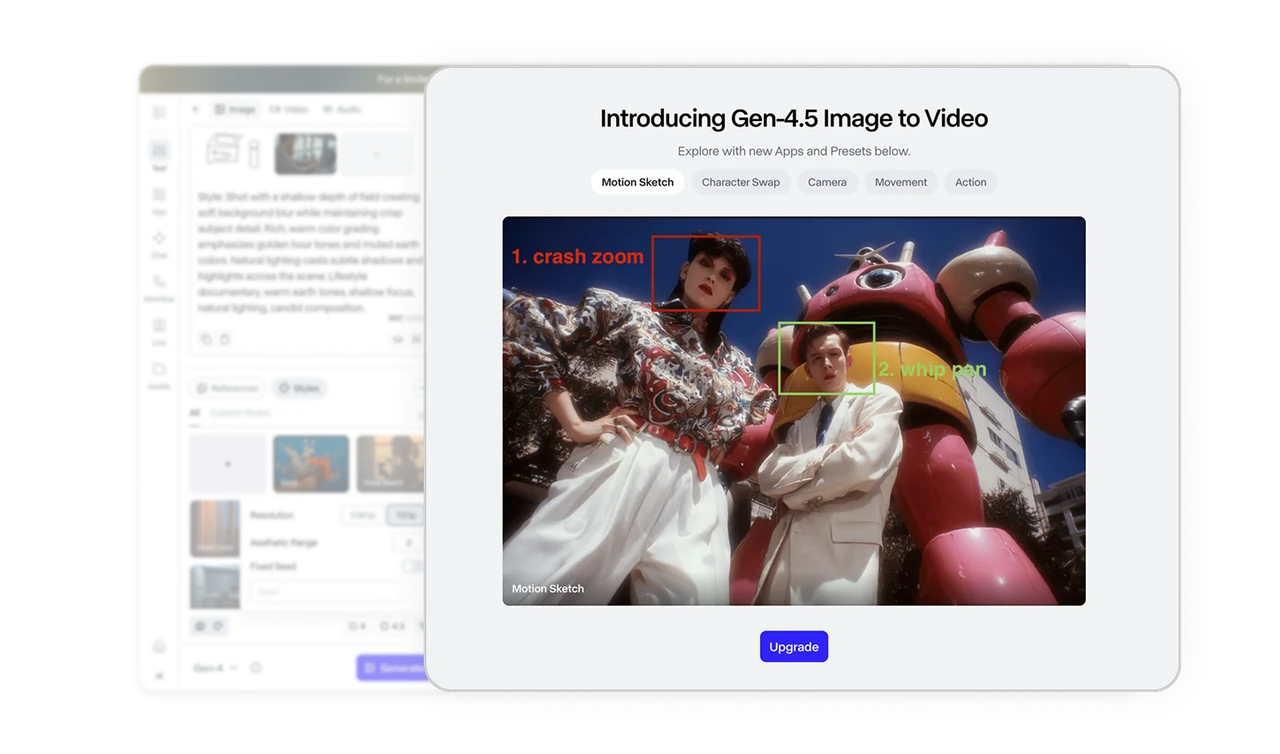The image size is (1280, 754).
Task: Switch to the Movement tab
Action: tap(900, 182)
